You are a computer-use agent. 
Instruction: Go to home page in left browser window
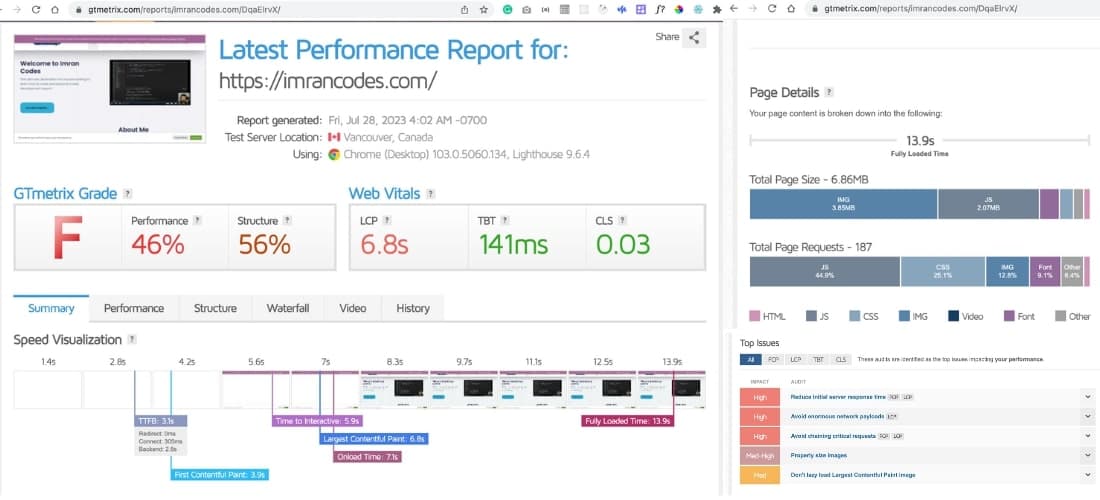pyautogui.click(x=55, y=10)
